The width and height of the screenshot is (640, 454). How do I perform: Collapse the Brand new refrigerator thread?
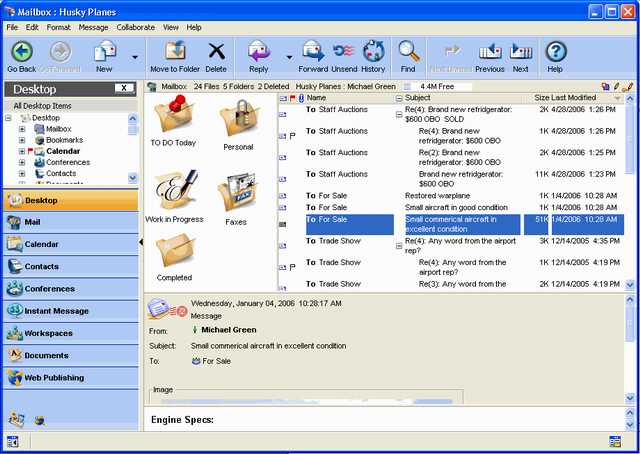coord(399,115)
